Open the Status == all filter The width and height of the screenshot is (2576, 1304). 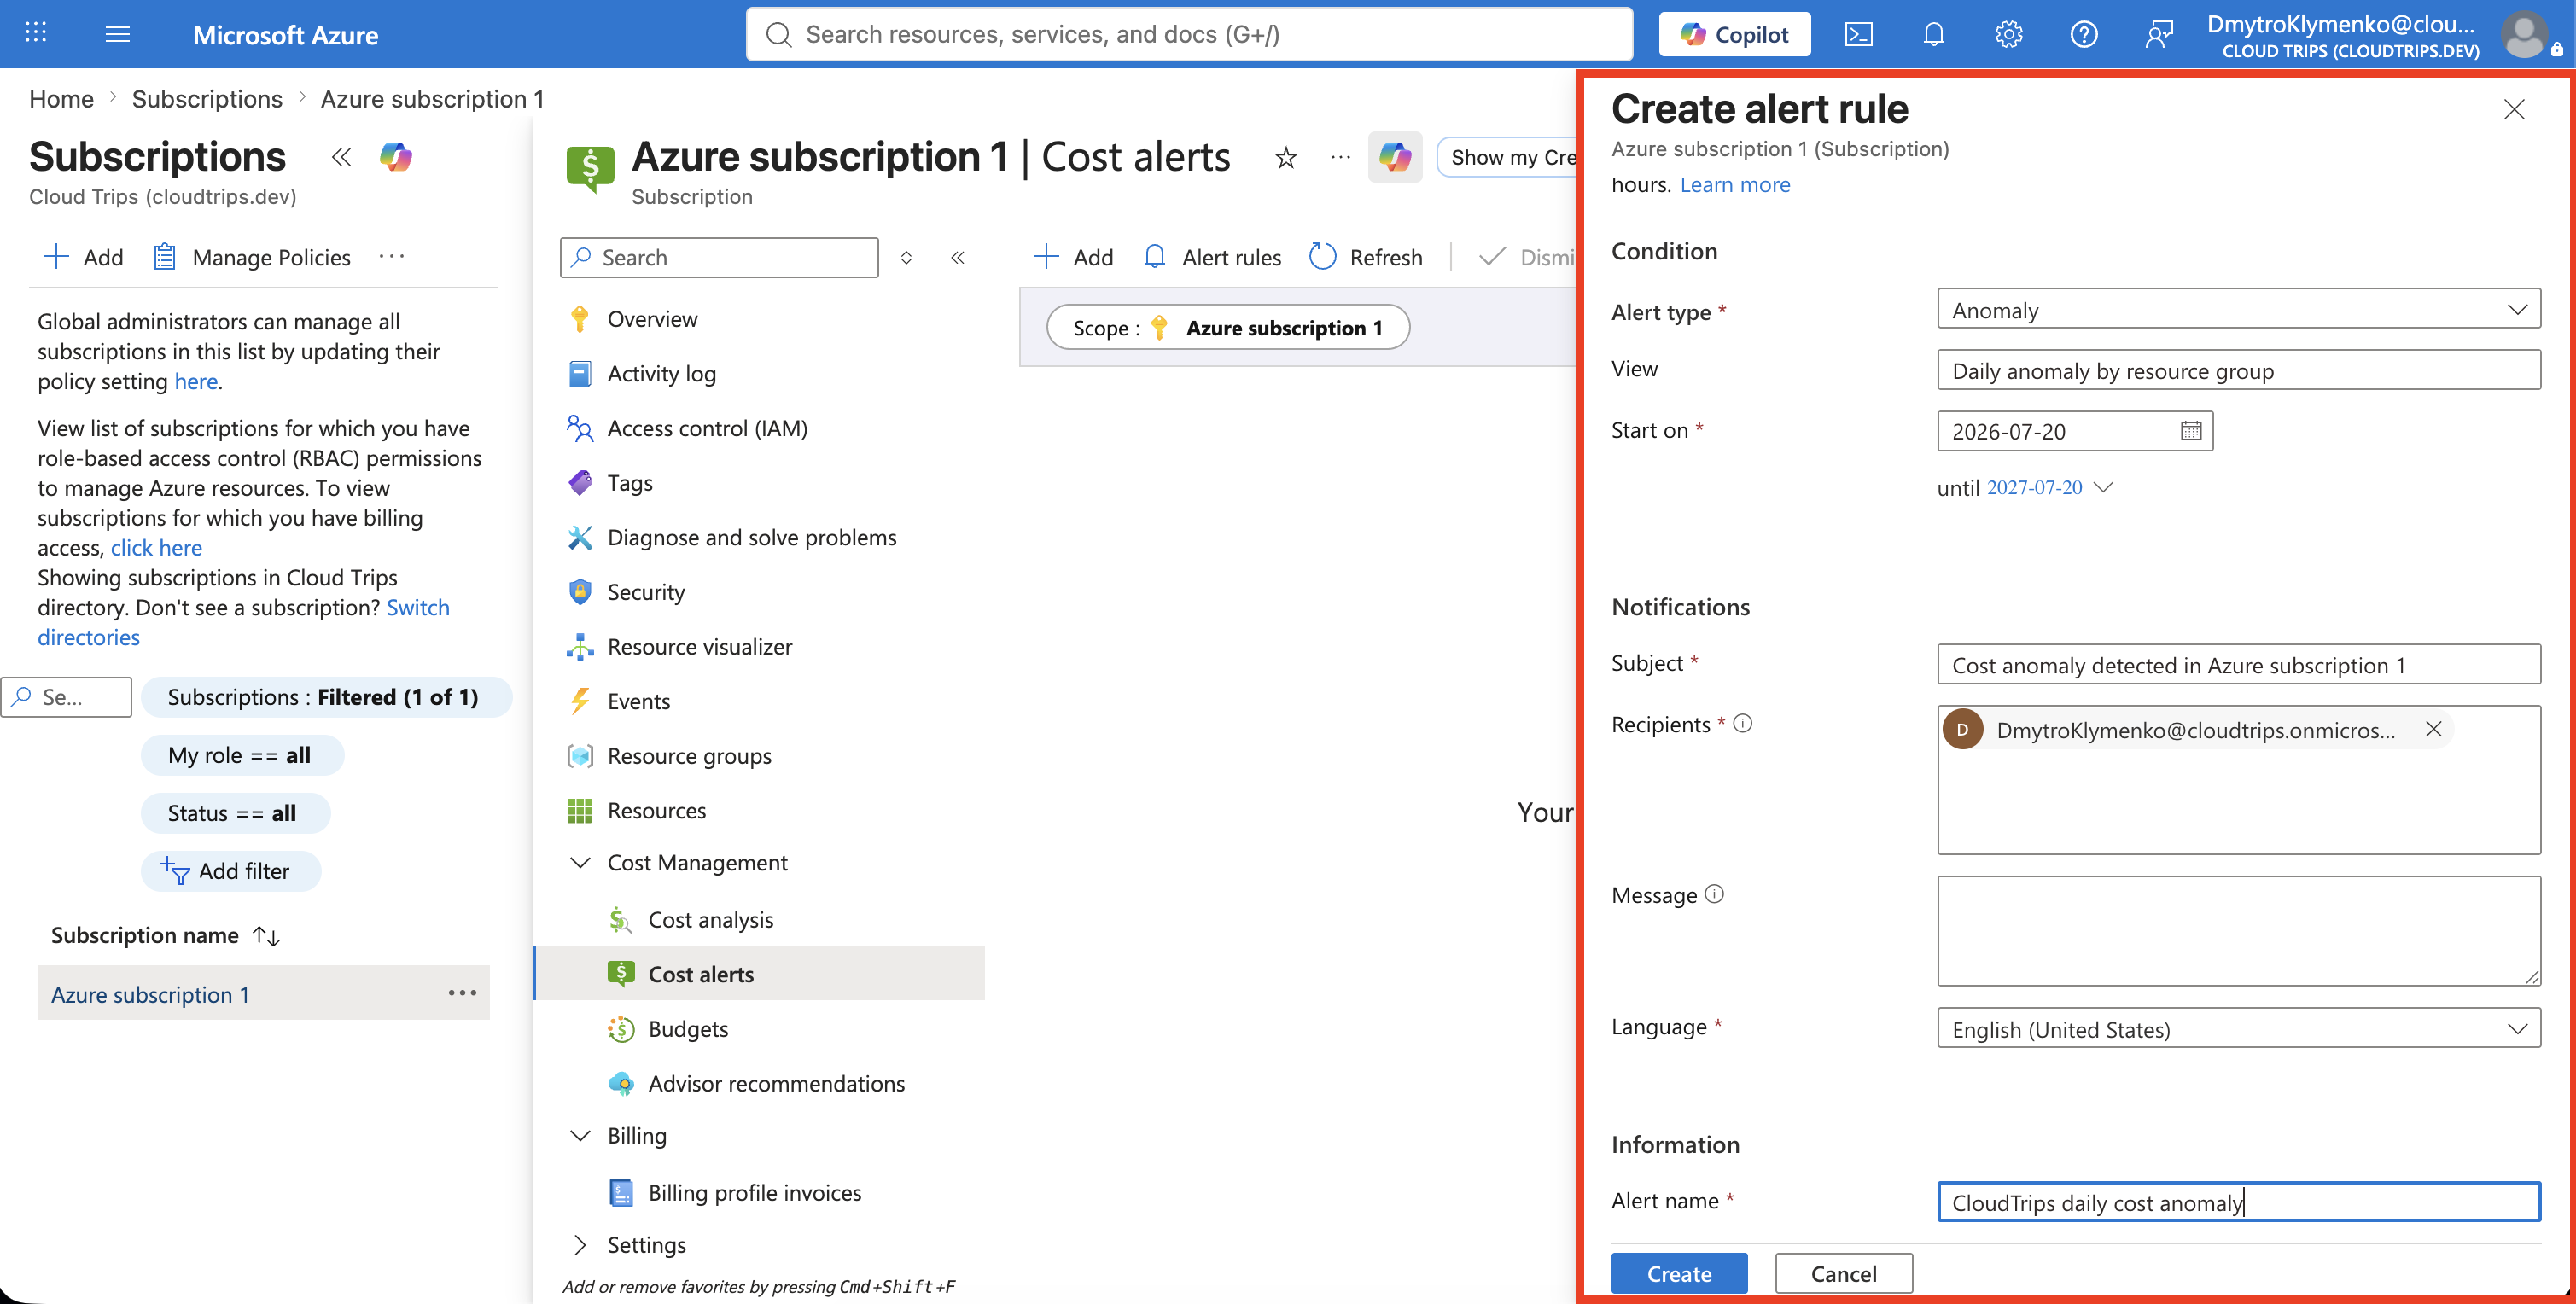pyautogui.click(x=234, y=813)
